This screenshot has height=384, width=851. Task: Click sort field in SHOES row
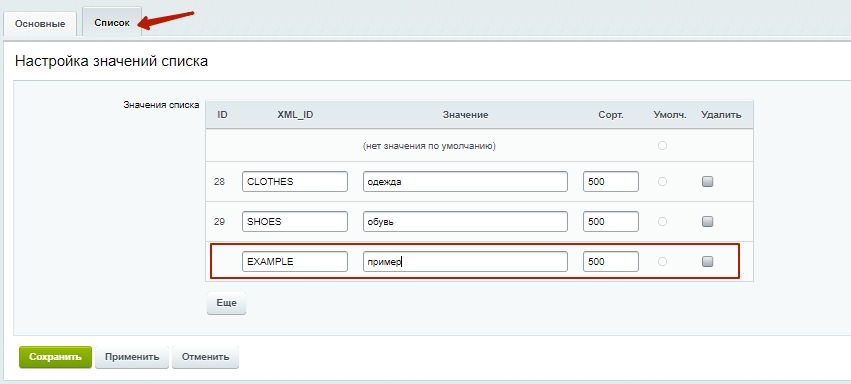[611, 221]
